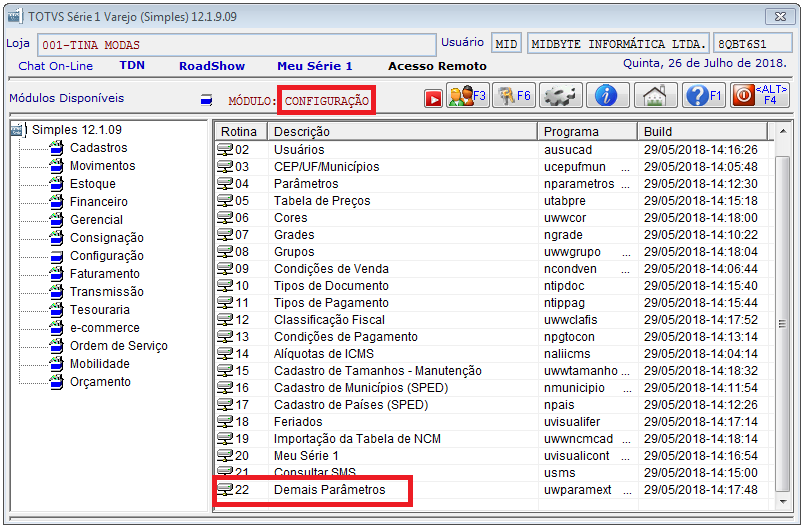Open the users F3 toolbar button
This screenshot has height=525, width=801.
pos(467,96)
